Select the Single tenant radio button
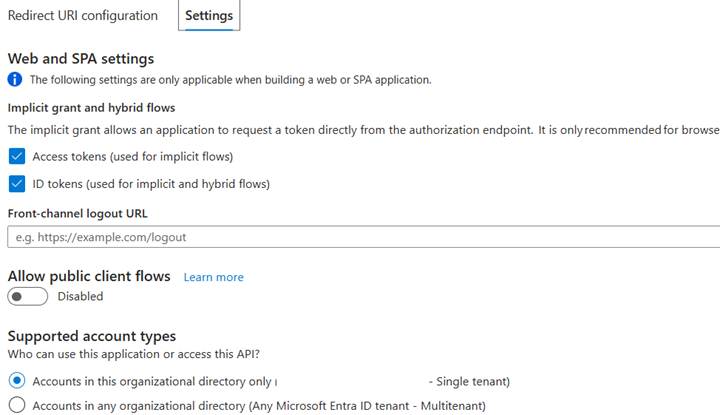720x415 pixels. point(17,381)
